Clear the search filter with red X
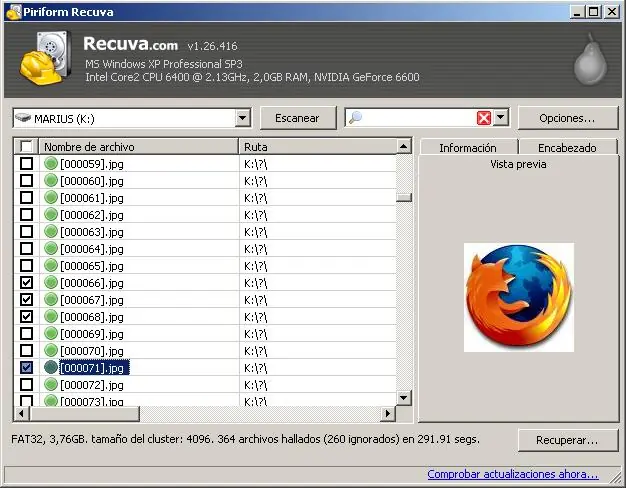Screen dimensions: 626x488 (483, 118)
